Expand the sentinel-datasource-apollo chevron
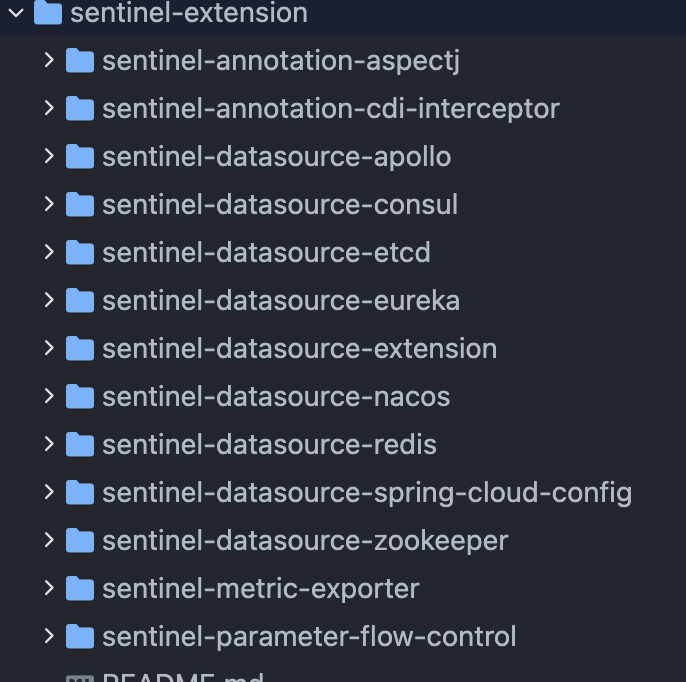The width and height of the screenshot is (686, 682). click(x=49, y=156)
